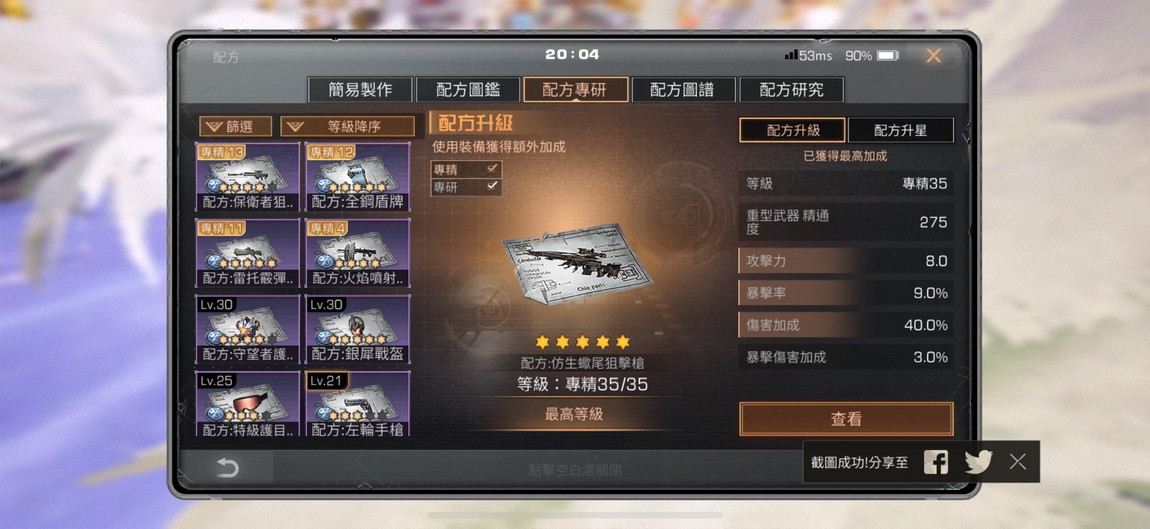
Task: Switch to the 配方圖鑑 tab
Action: (x=467, y=90)
